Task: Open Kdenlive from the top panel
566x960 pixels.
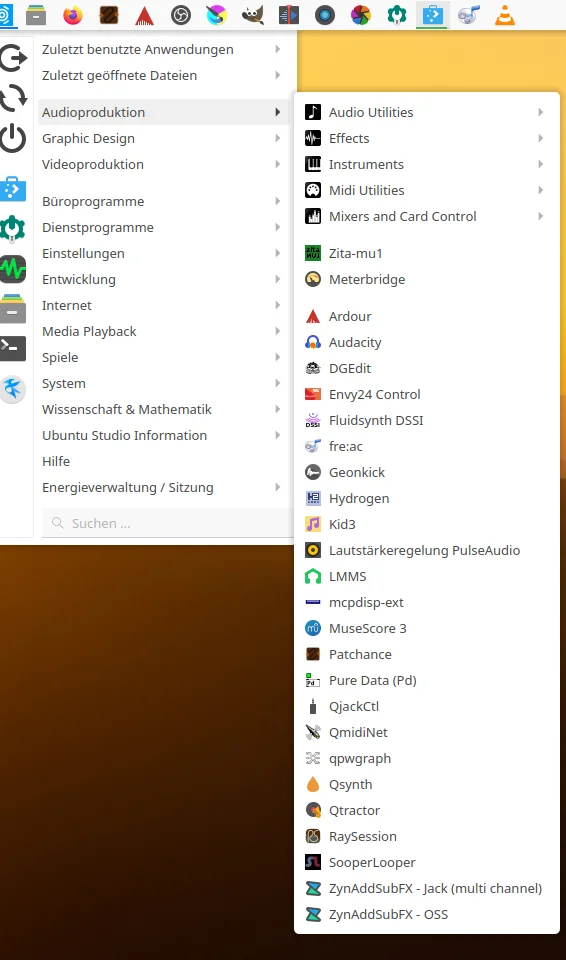Action: pos(289,15)
